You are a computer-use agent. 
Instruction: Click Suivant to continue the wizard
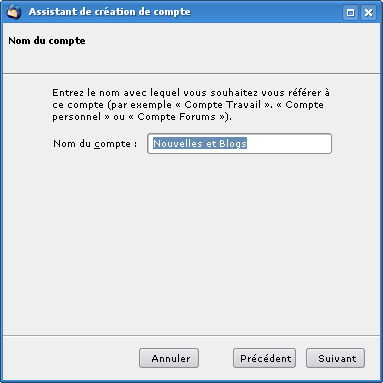click(335, 358)
